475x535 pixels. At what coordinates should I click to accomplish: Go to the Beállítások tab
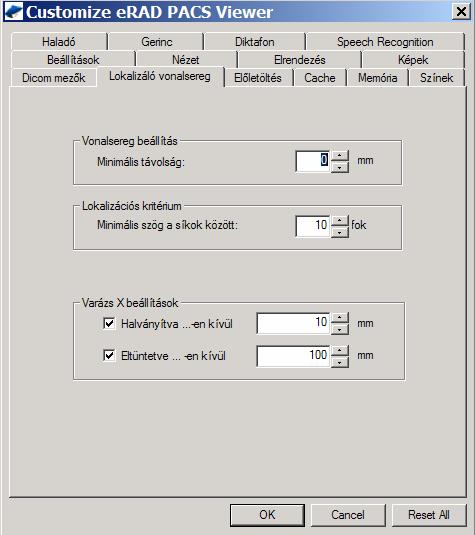73,60
